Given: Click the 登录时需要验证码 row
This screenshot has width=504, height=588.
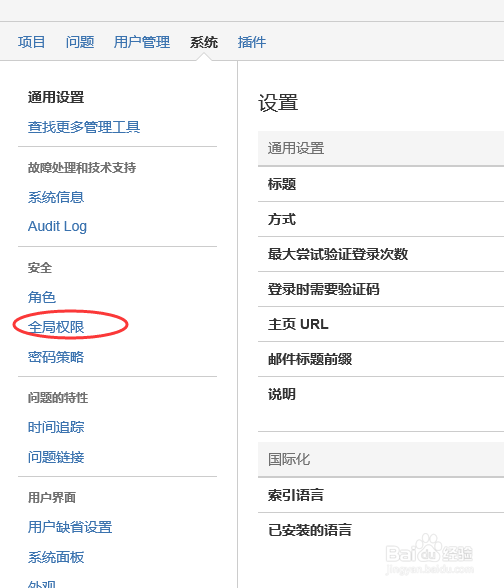Looking at the screenshot, I should click(x=381, y=289).
